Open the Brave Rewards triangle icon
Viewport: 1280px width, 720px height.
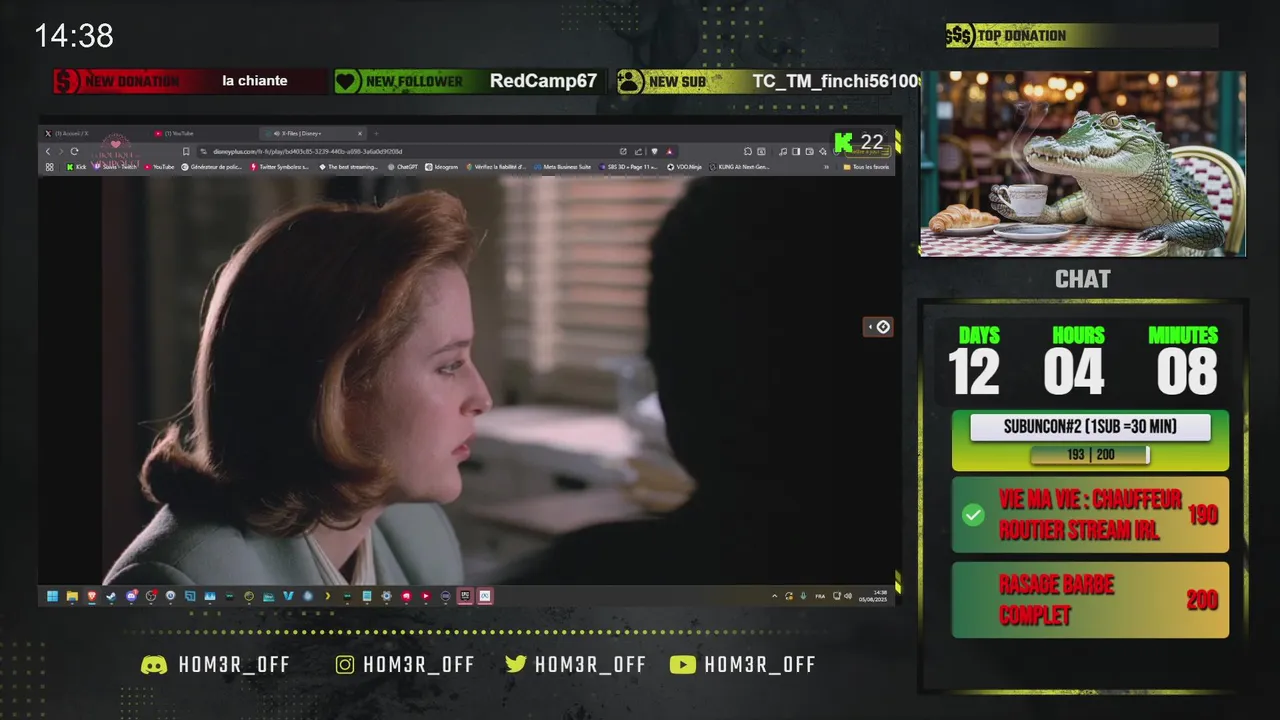click(670, 151)
